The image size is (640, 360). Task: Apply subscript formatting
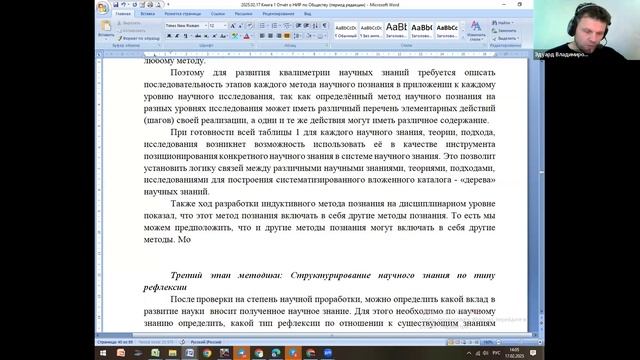click(x=206, y=36)
